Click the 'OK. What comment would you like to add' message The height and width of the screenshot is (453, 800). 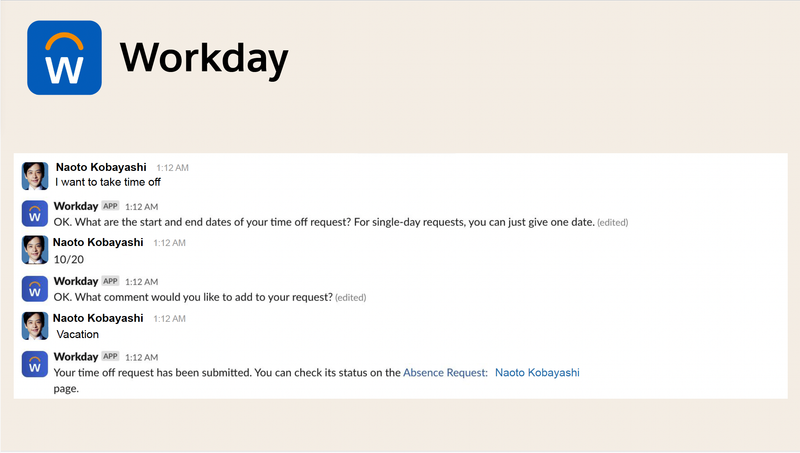click(x=193, y=297)
